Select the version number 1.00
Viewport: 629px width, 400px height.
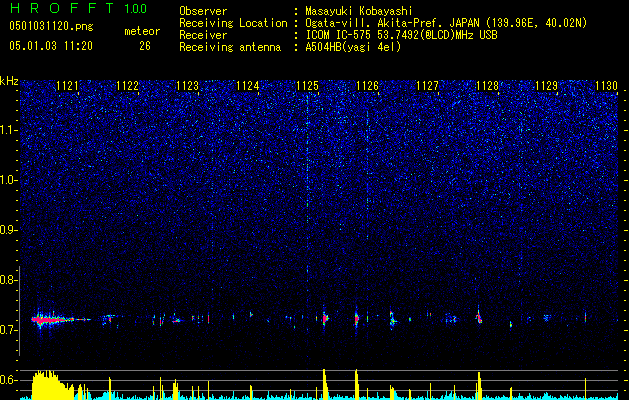pos(136,8)
